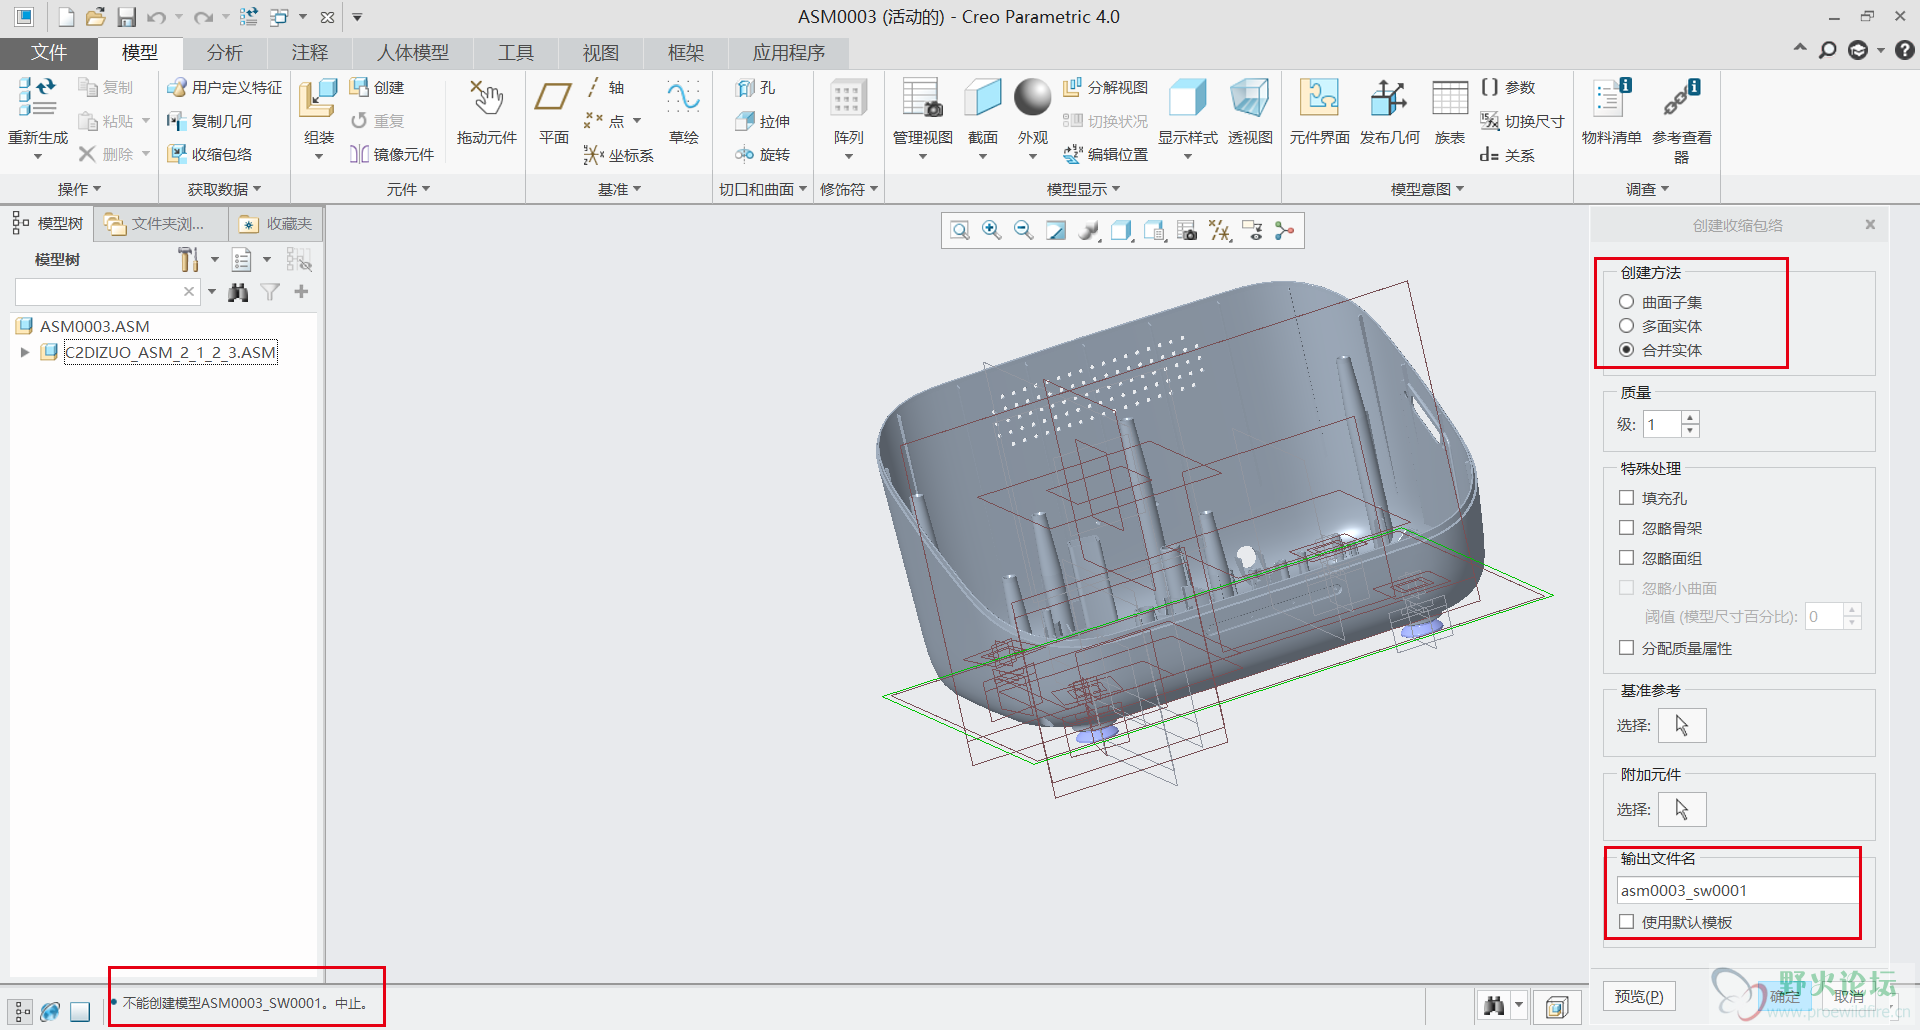The image size is (1920, 1030).
Task: Open the 模型显示 group dropdown
Action: (1083, 189)
